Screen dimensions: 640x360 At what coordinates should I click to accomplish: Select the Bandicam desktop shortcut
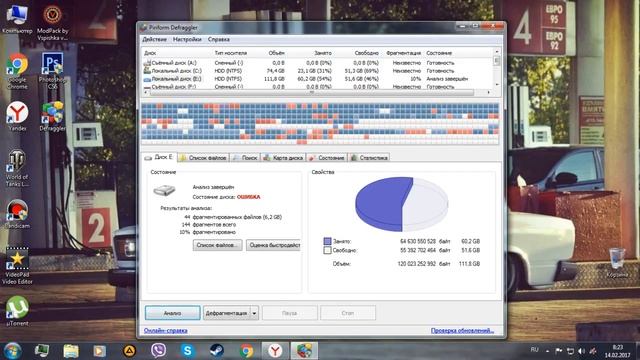coord(17,214)
